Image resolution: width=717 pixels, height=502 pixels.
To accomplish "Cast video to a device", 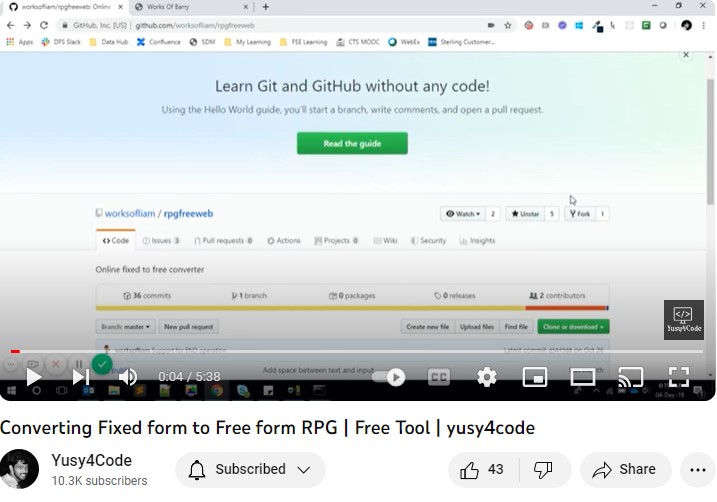I will click(x=631, y=377).
